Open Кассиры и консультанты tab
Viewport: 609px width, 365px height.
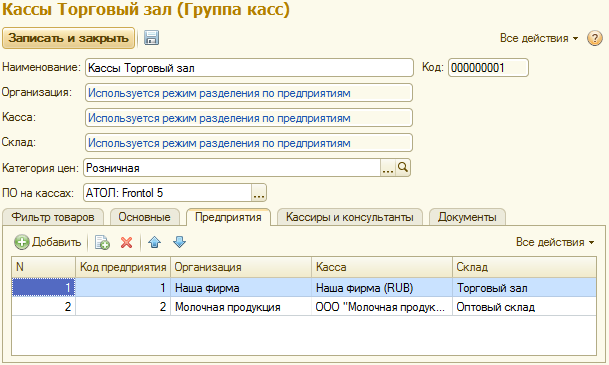click(350, 217)
